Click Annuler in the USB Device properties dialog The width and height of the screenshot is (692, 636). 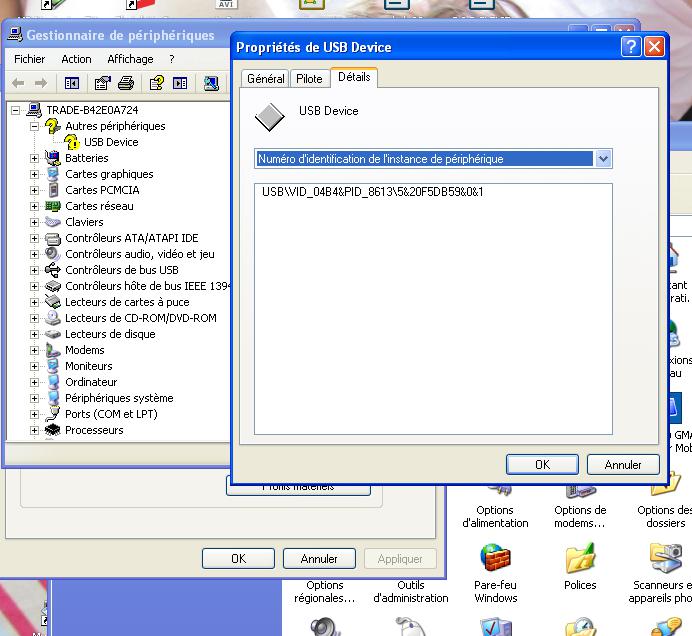coord(623,464)
